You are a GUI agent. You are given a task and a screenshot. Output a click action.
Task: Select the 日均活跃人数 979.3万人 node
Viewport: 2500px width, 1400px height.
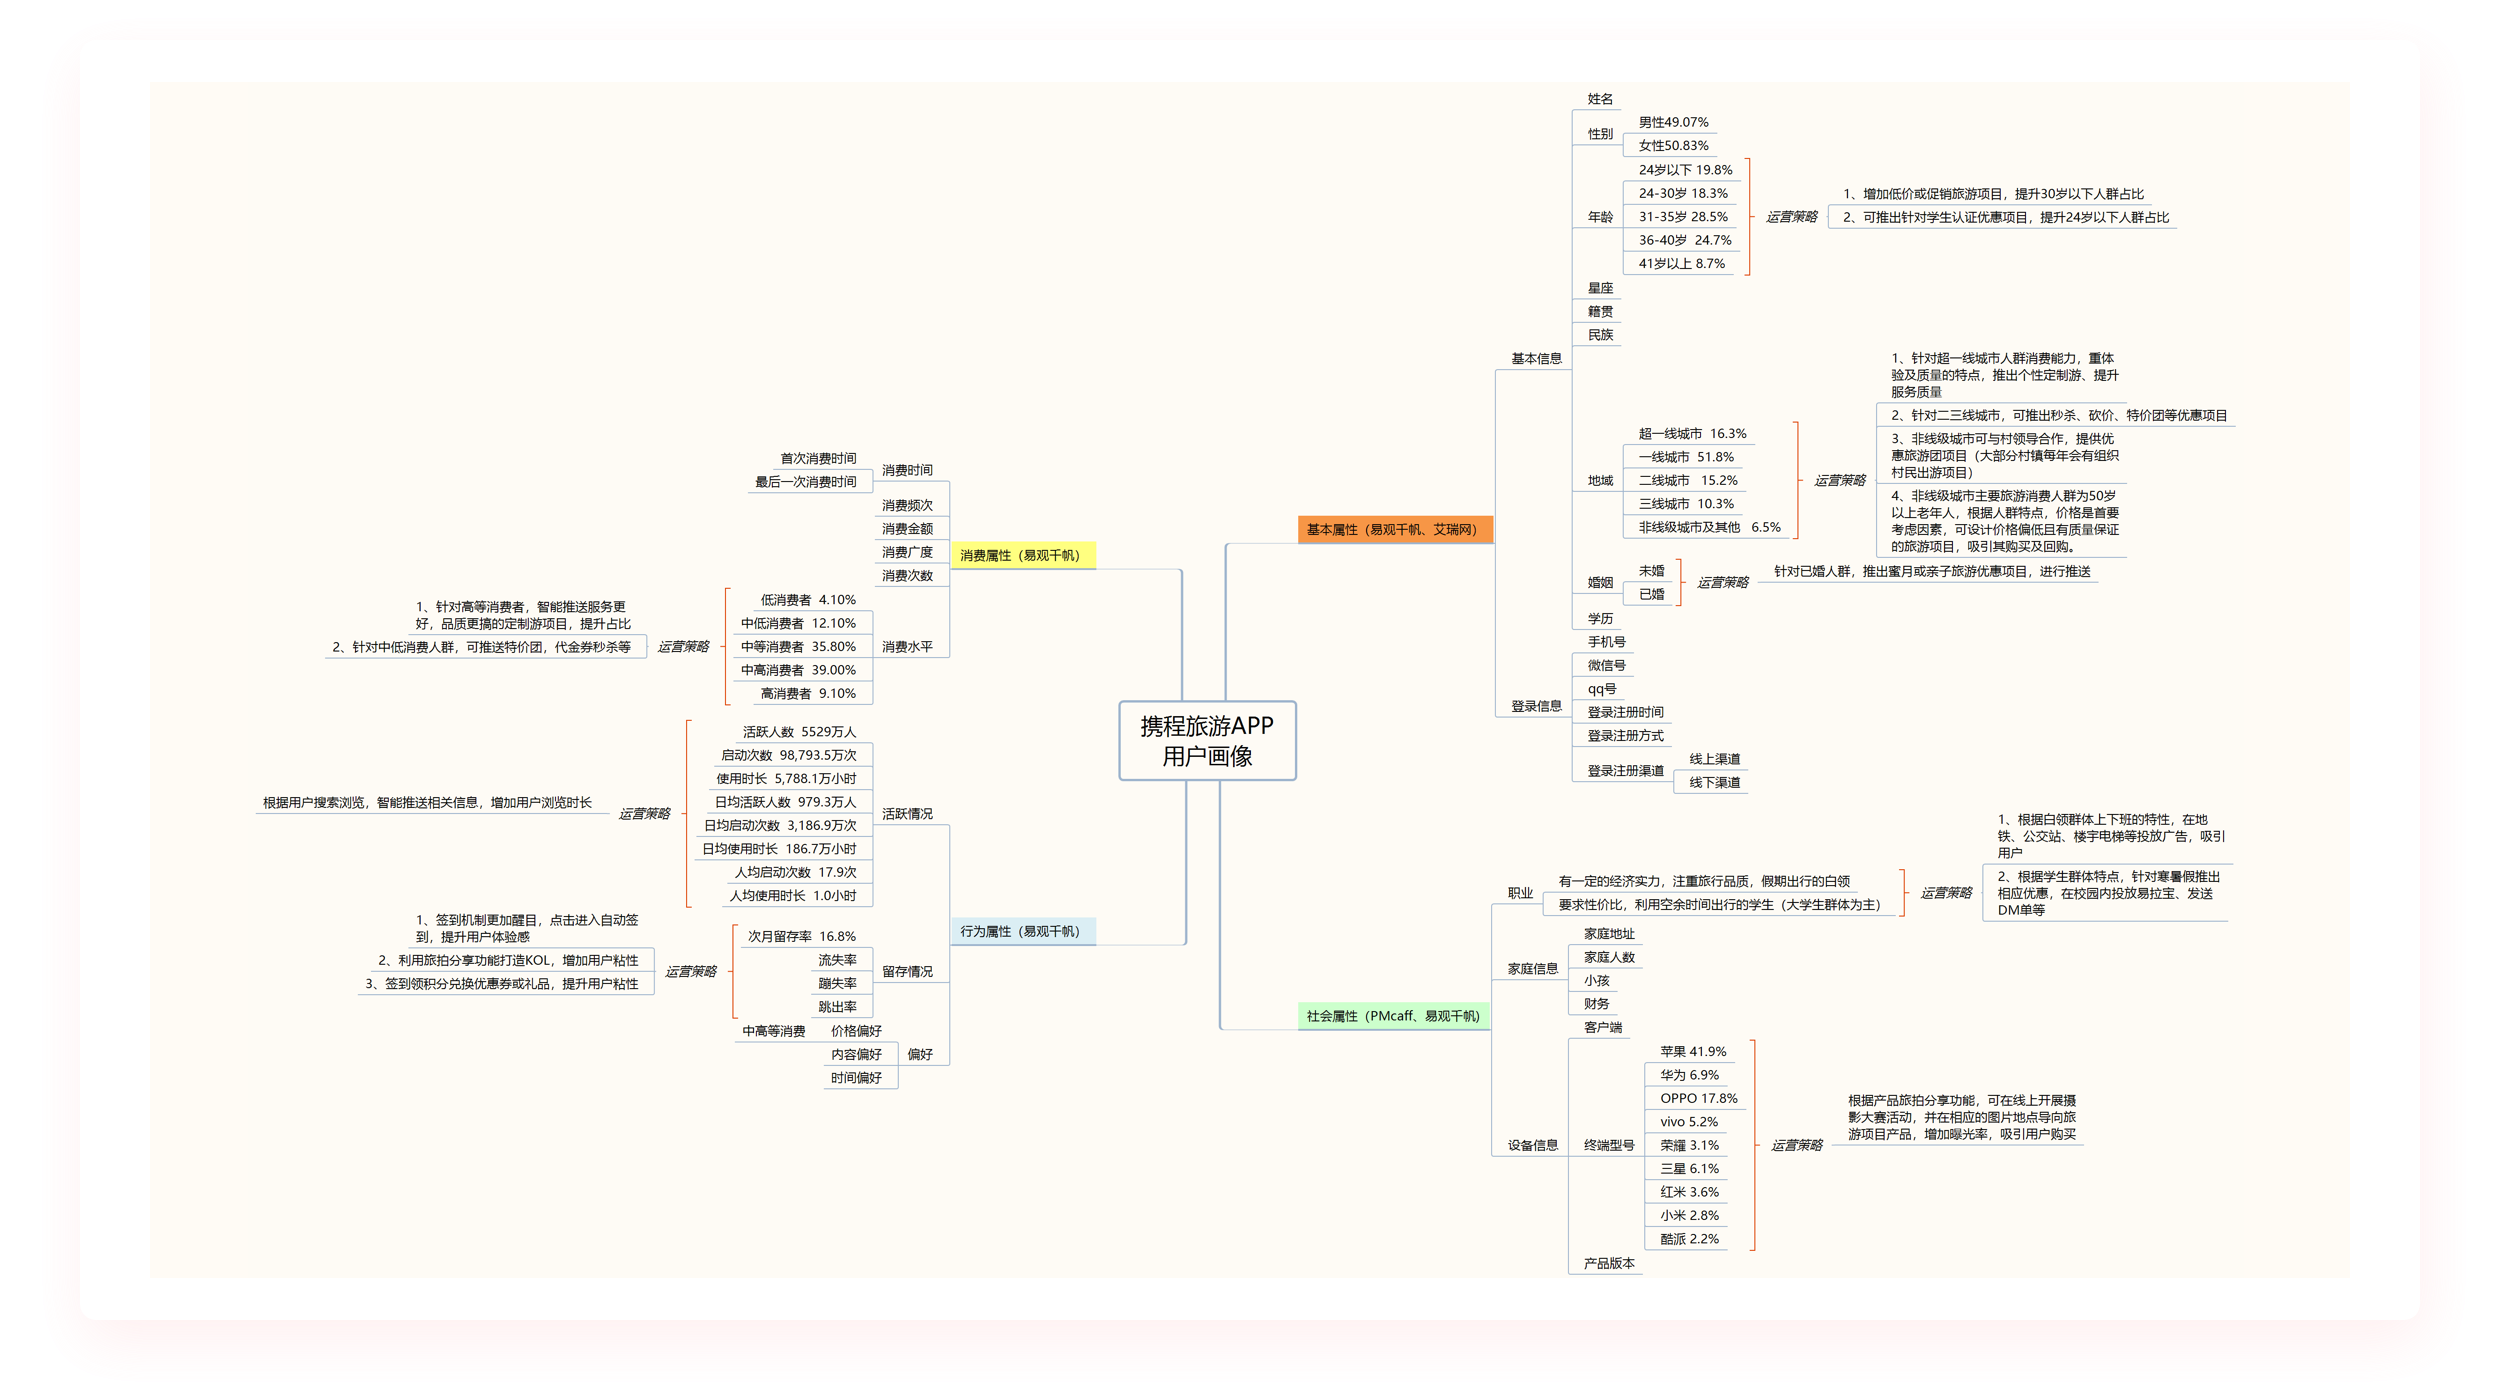point(785,802)
